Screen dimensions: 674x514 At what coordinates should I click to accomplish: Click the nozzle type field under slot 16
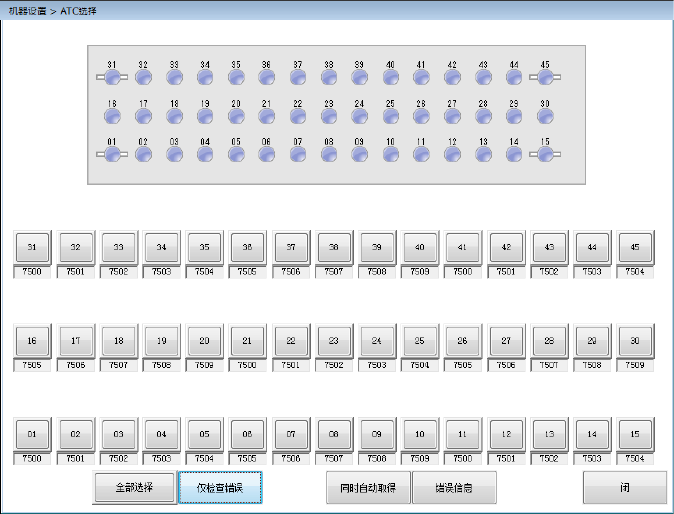[x=32, y=365]
